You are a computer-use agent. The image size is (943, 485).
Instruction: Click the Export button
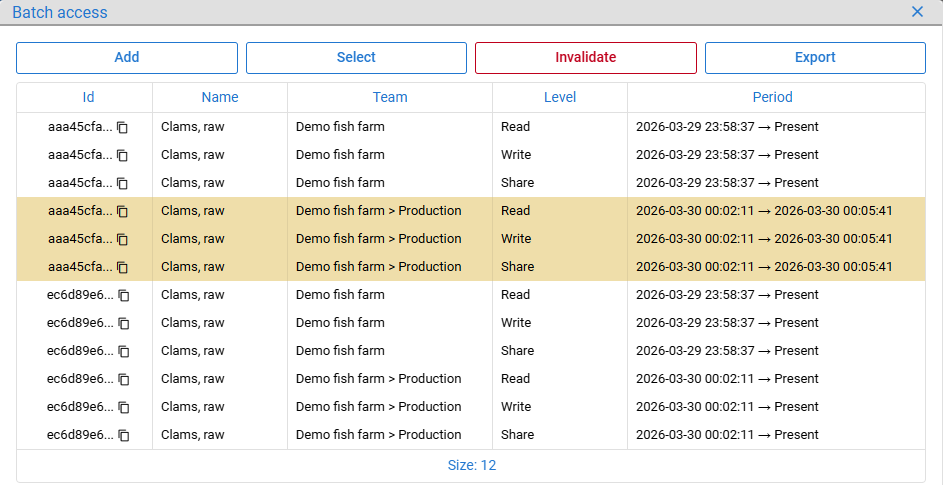(x=815, y=58)
